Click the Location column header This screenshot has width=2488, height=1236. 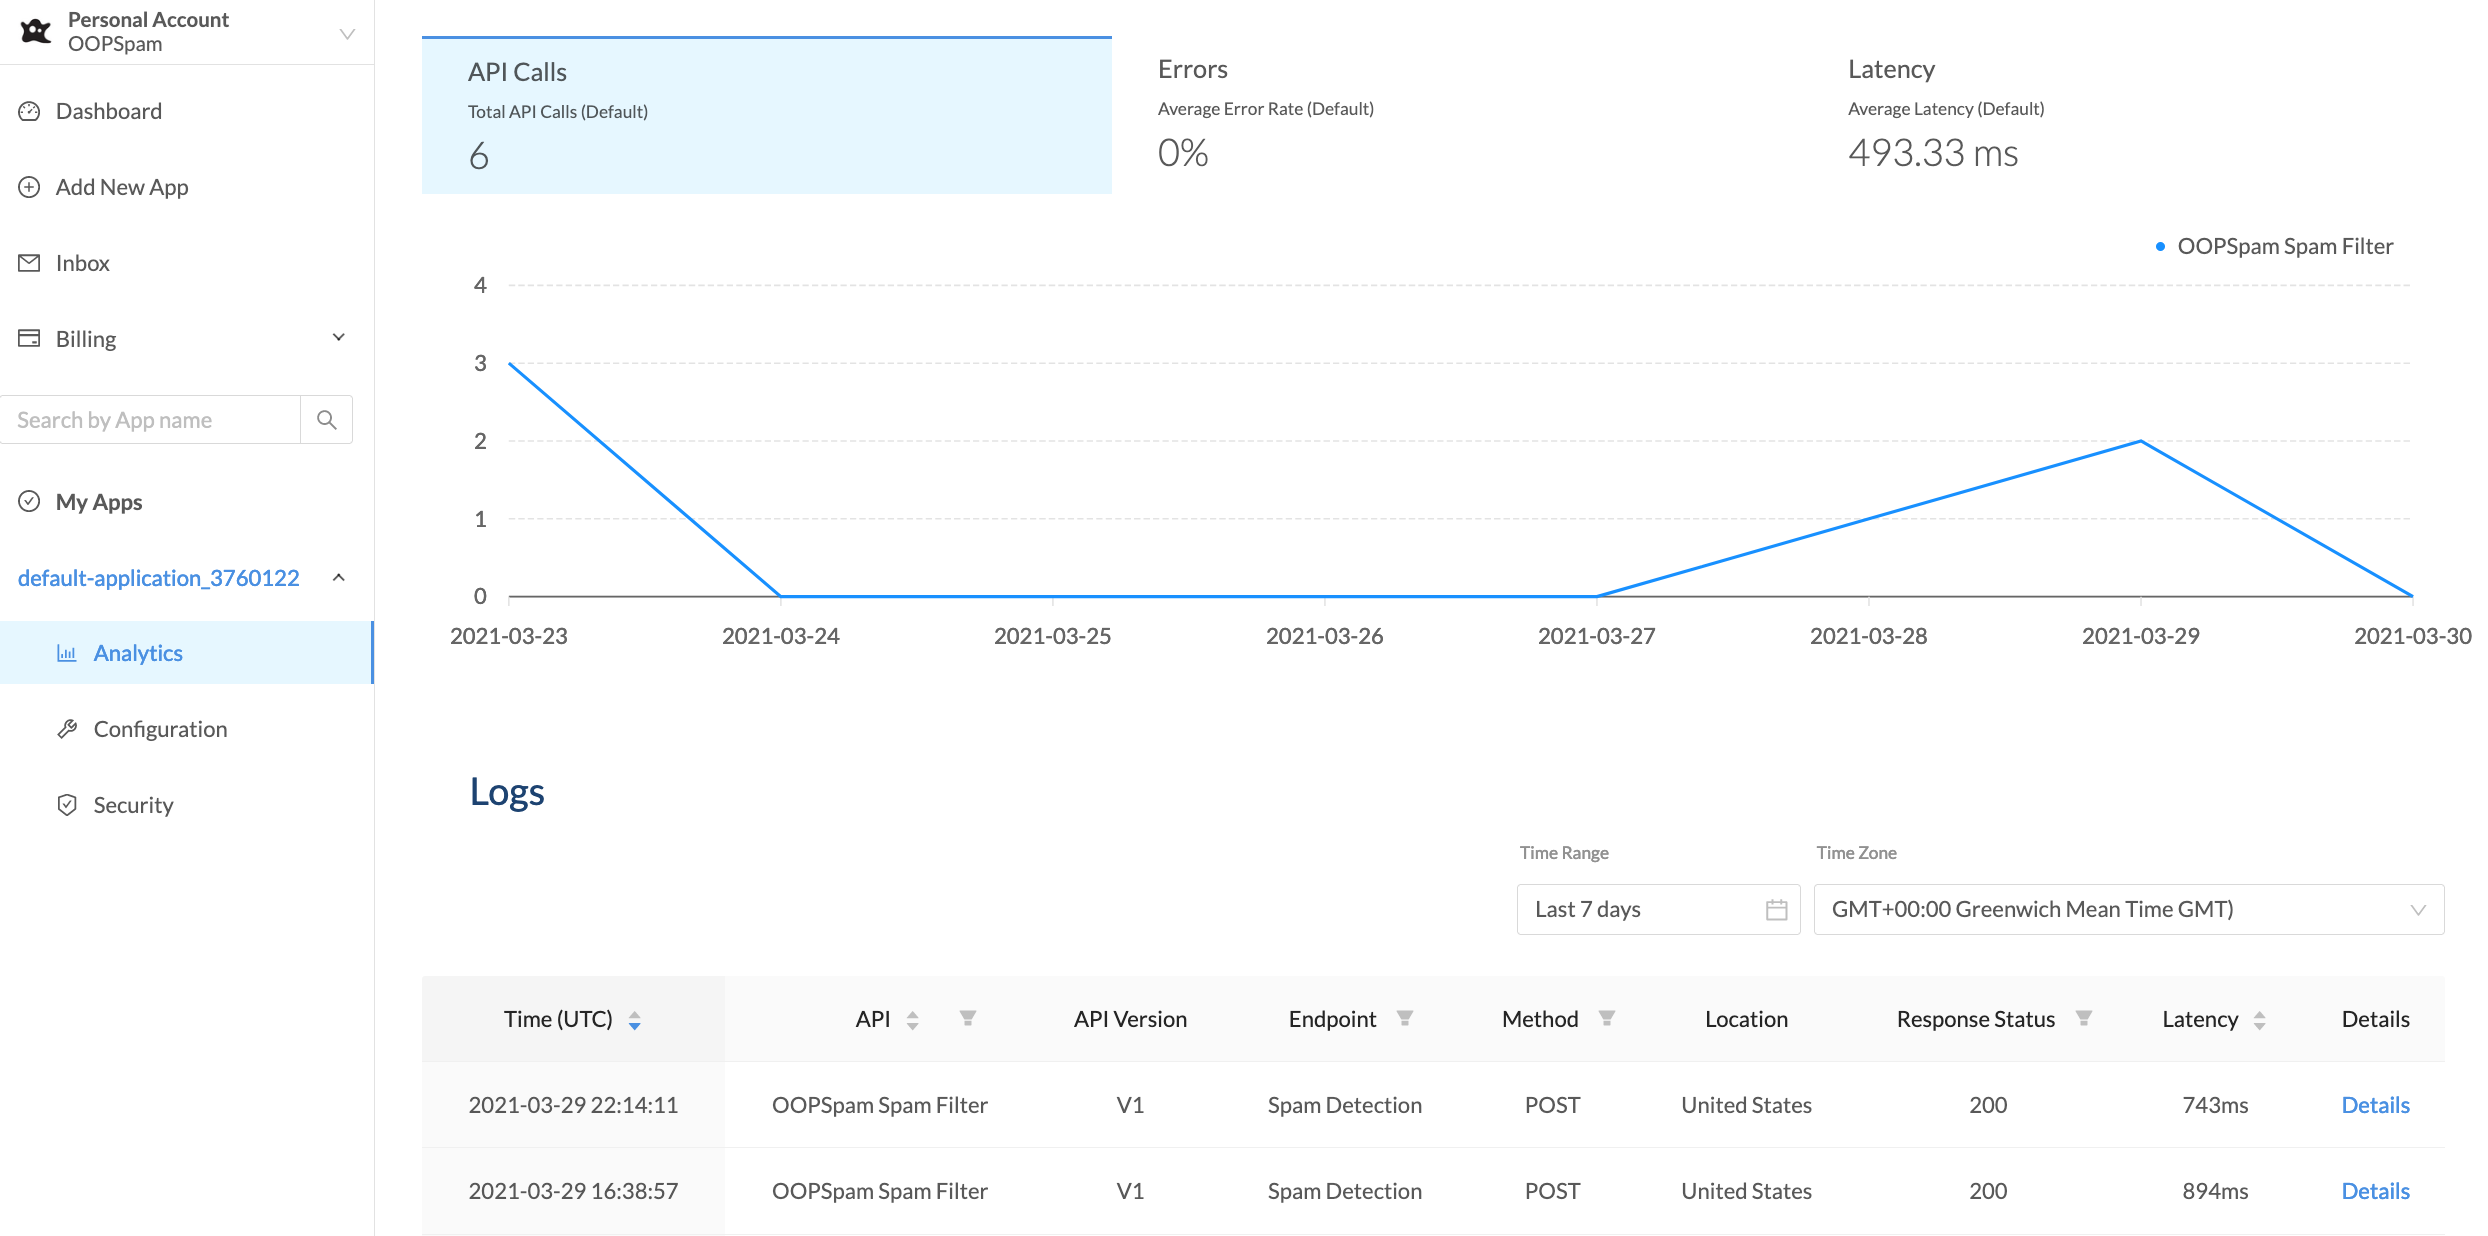pyautogui.click(x=1746, y=1019)
